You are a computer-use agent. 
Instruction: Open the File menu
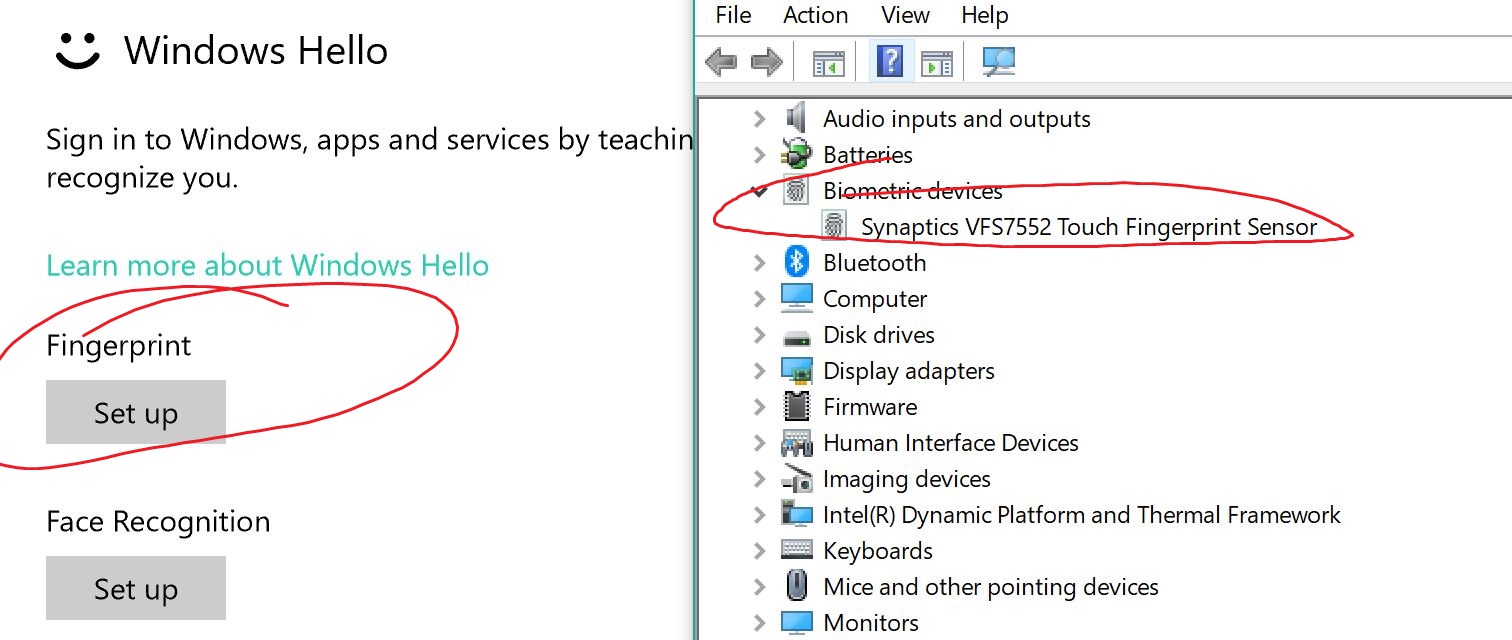pyautogui.click(x=733, y=15)
